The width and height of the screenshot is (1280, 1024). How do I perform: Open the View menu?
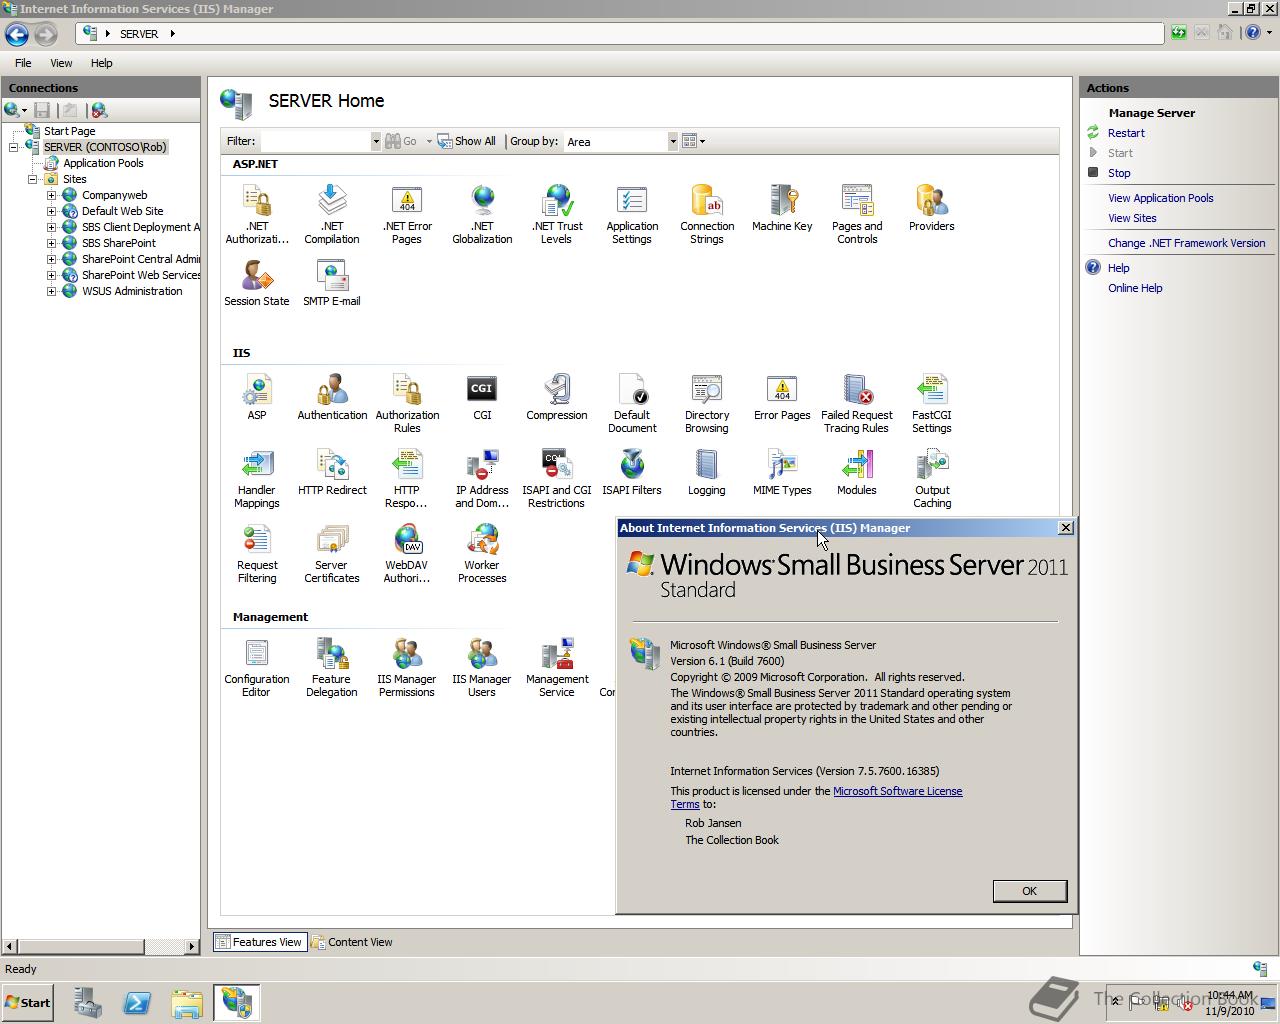pos(61,63)
